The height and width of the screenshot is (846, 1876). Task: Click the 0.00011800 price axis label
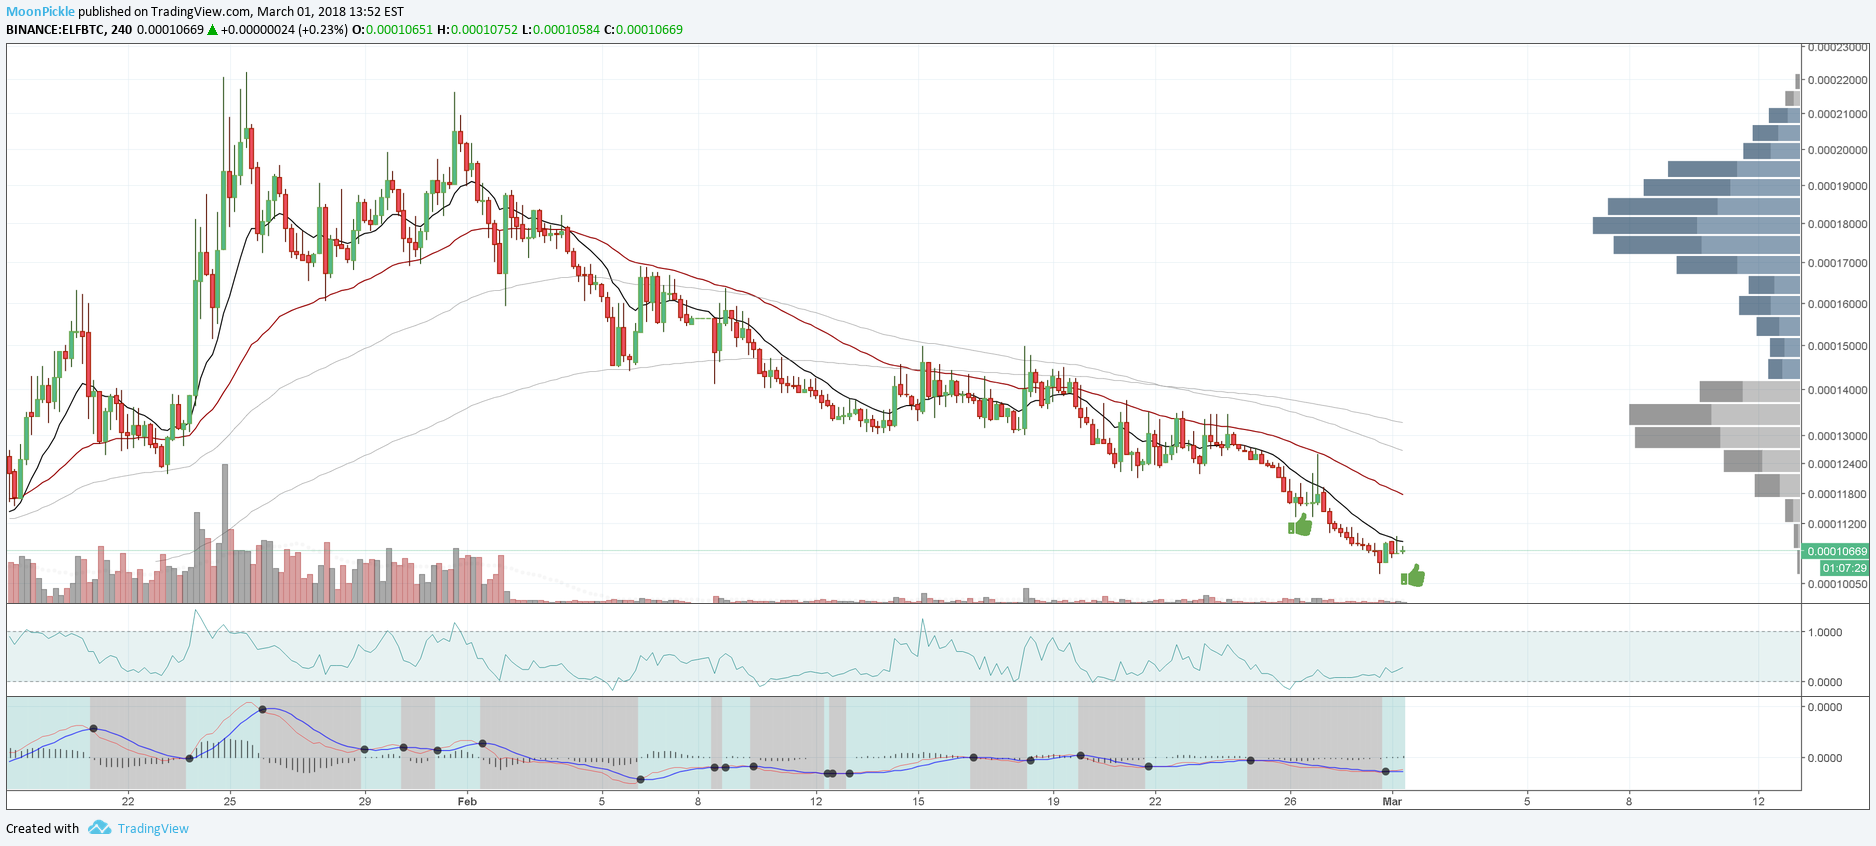1837,494
